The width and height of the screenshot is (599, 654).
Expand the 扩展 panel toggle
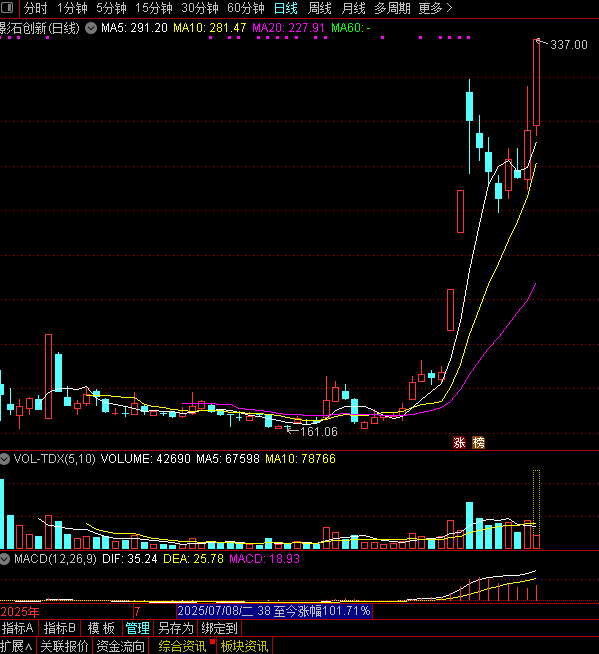point(17,646)
